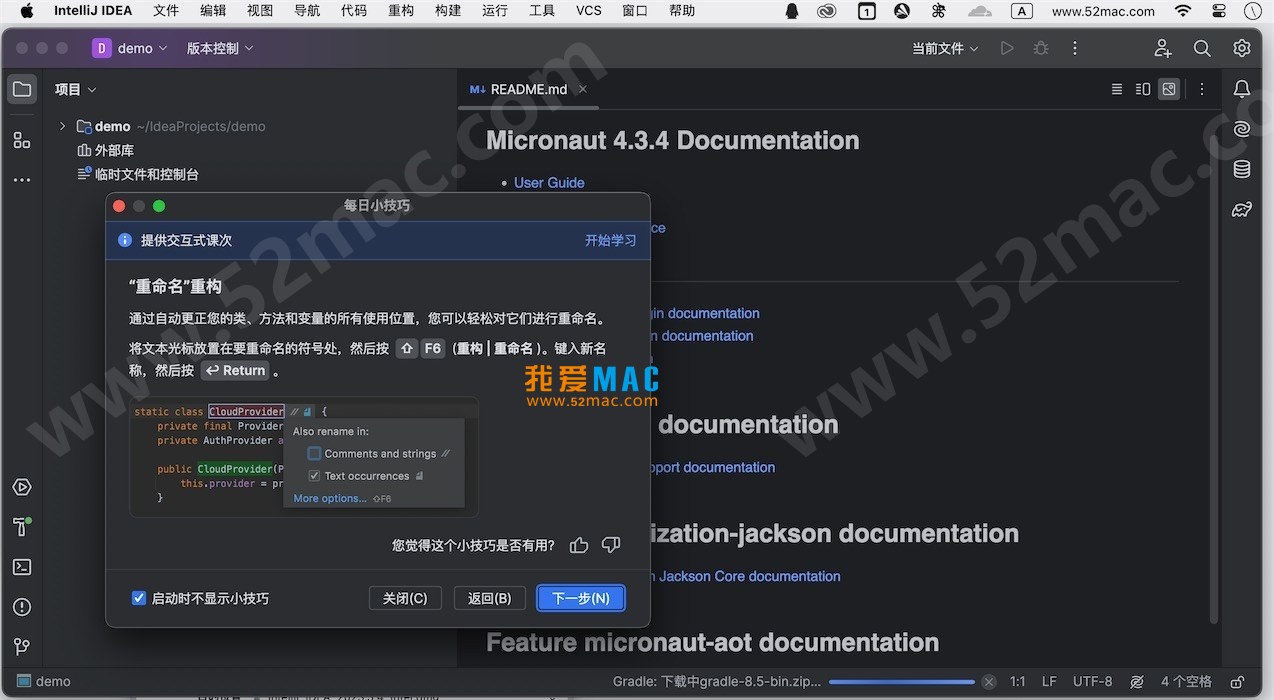Click the 下一步(N) button
The height and width of the screenshot is (700, 1274).
581,598
